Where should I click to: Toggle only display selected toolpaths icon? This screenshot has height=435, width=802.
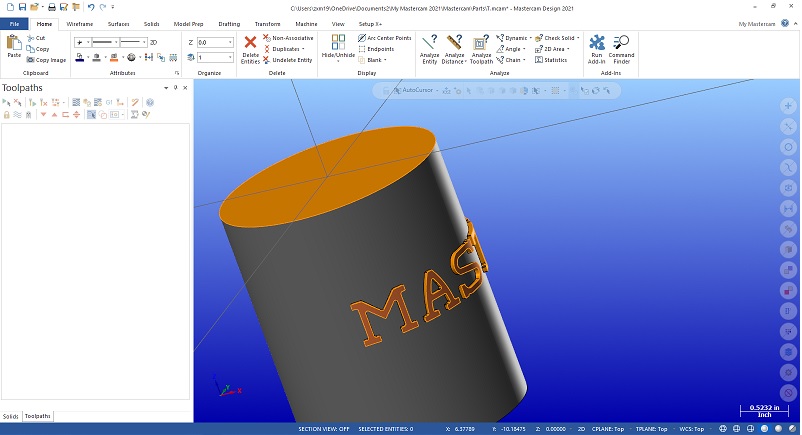click(x=91, y=115)
